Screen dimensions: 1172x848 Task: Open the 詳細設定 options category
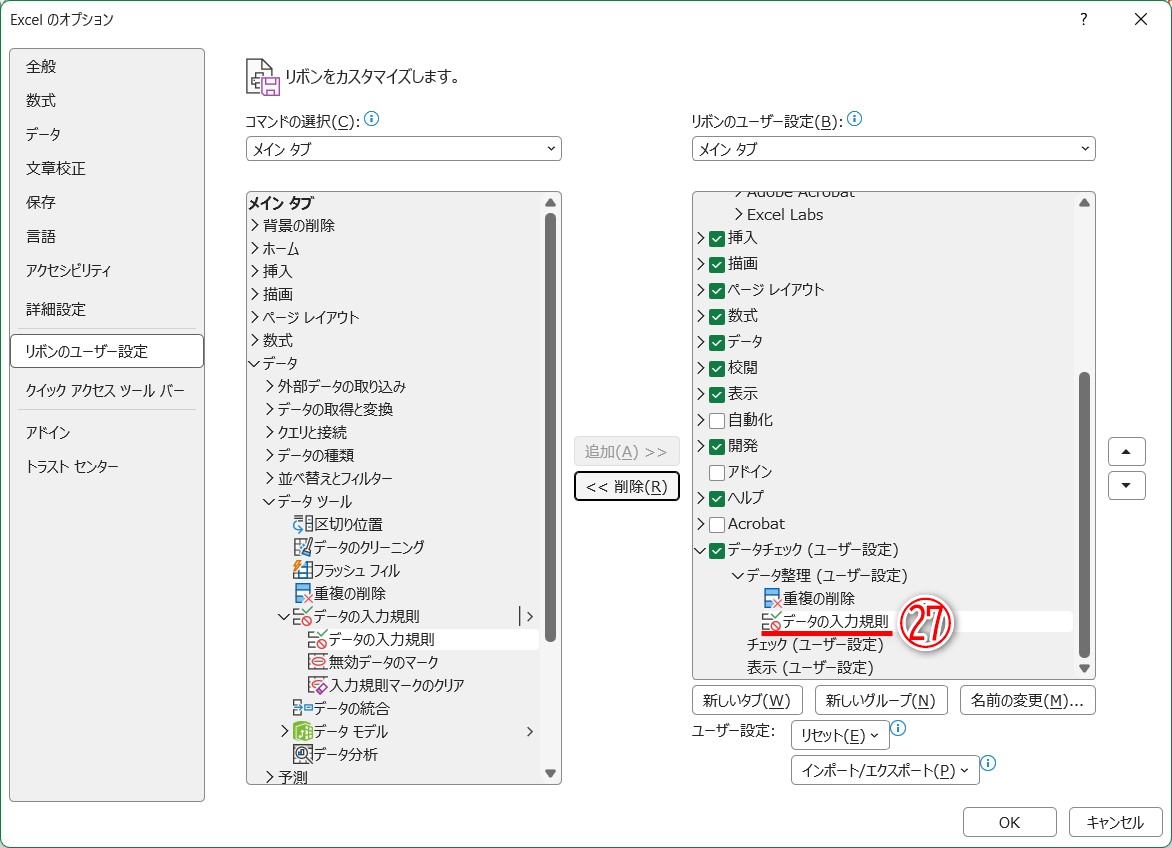[107, 309]
